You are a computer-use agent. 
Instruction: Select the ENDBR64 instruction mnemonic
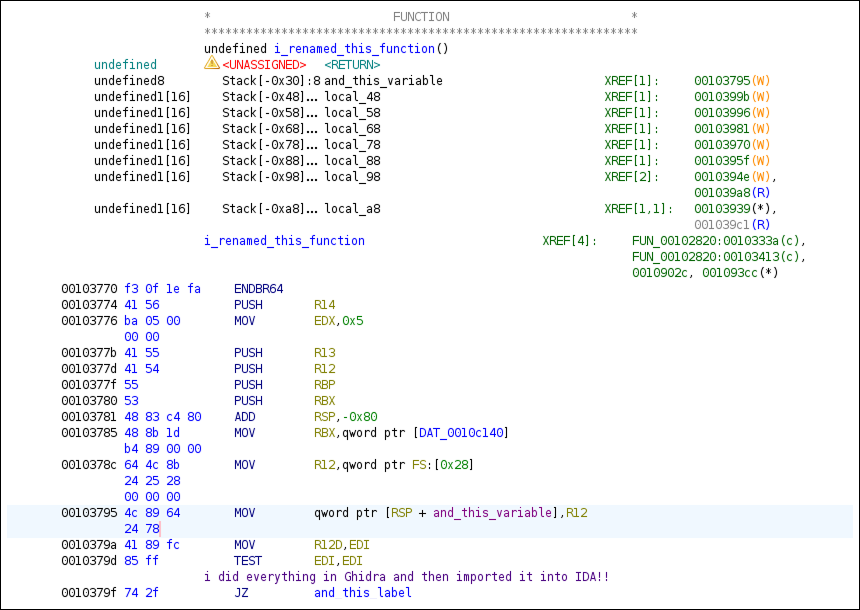pos(261,288)
